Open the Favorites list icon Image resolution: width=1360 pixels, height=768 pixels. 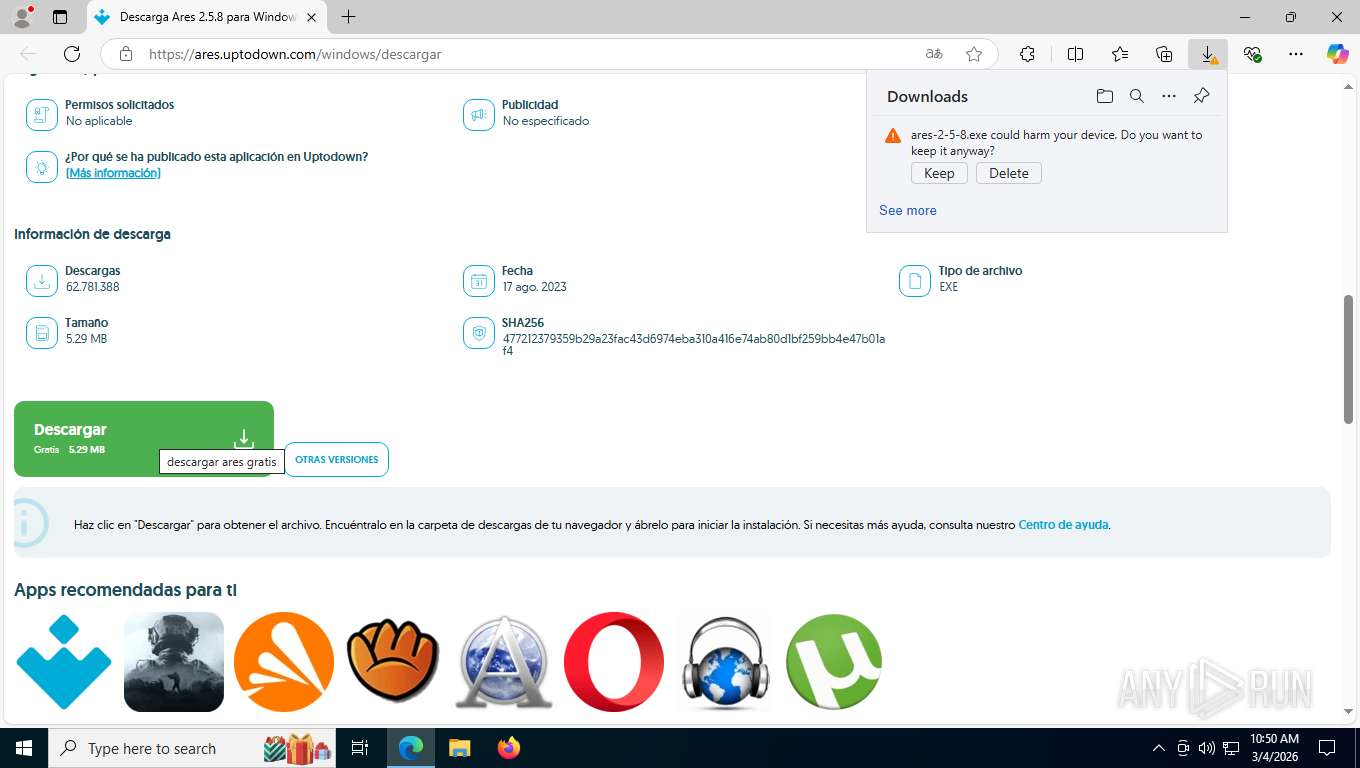tap(1120, 54)
